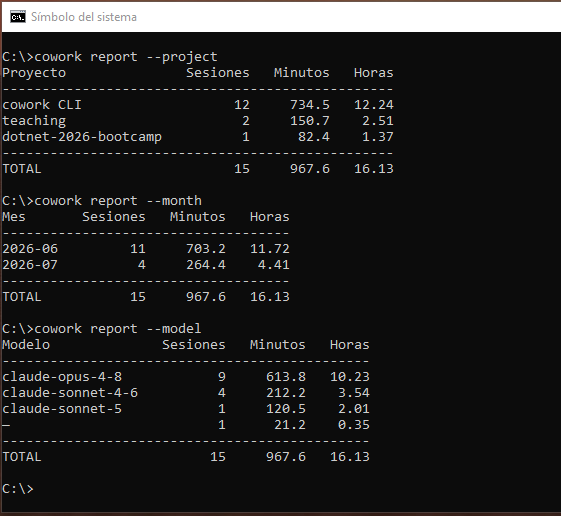Select the 703.2 minutes value
This screenshot has width=561, height=516.
click(206, 249)
